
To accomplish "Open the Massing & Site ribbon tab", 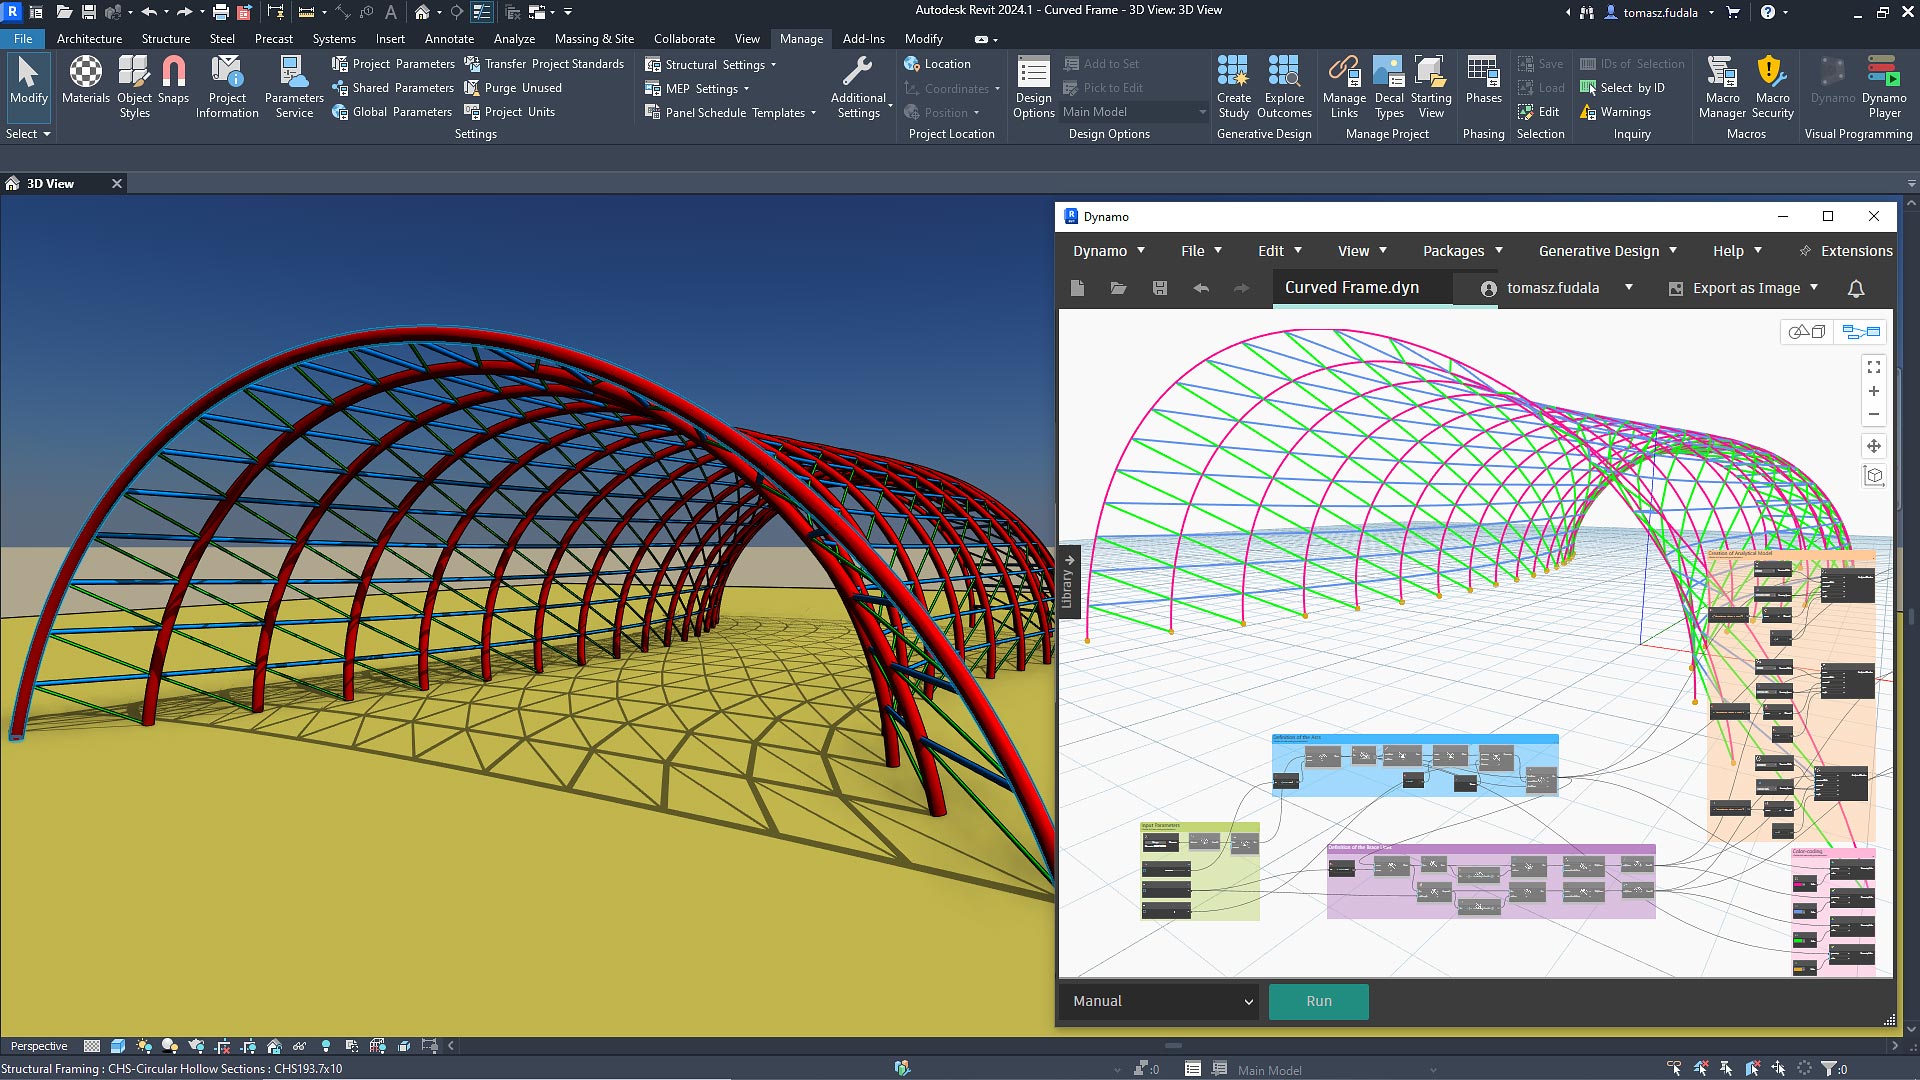I will [x=594, y=39].
